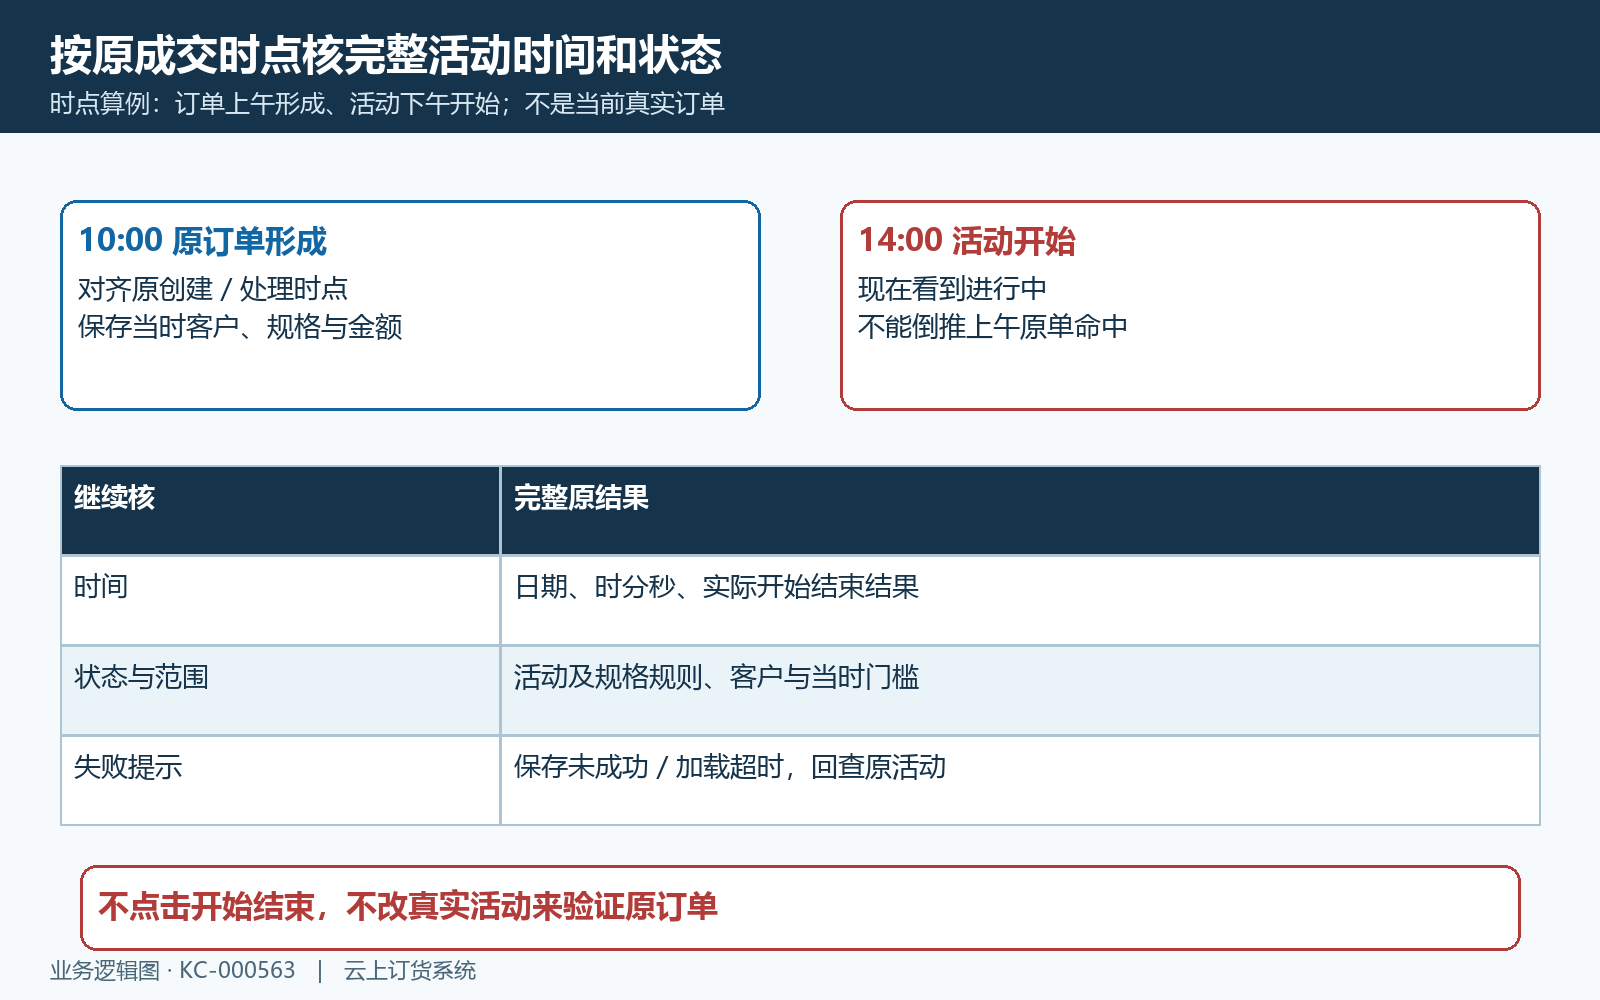Click the cell 保存未成功 / 加载超时，回查原活动
Viewport: 1600px width, 1000px height.
click(1020, 781)
